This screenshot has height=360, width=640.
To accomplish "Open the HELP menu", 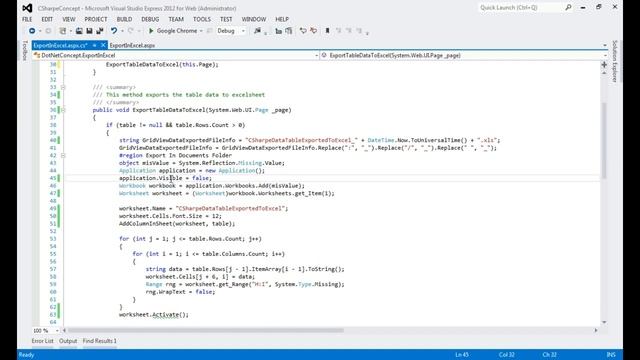I will [x=282, y=19].
